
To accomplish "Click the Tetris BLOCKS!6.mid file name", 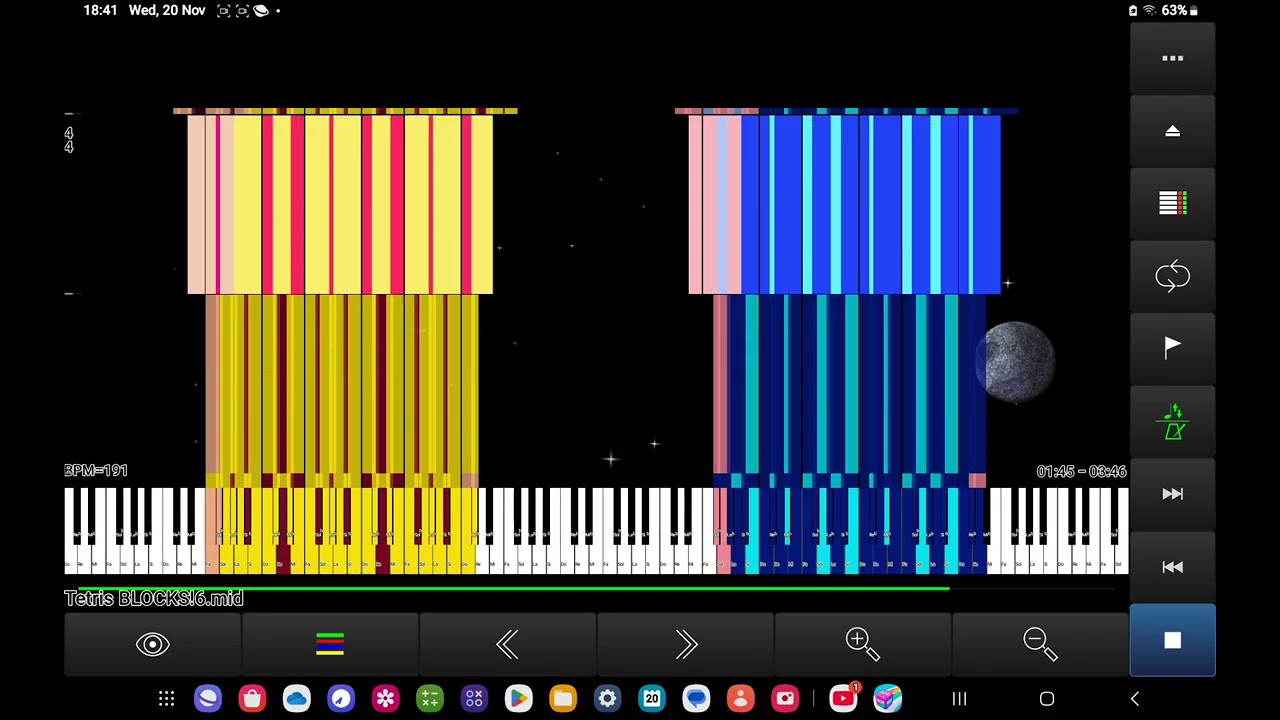I will (x=154, y=598).
